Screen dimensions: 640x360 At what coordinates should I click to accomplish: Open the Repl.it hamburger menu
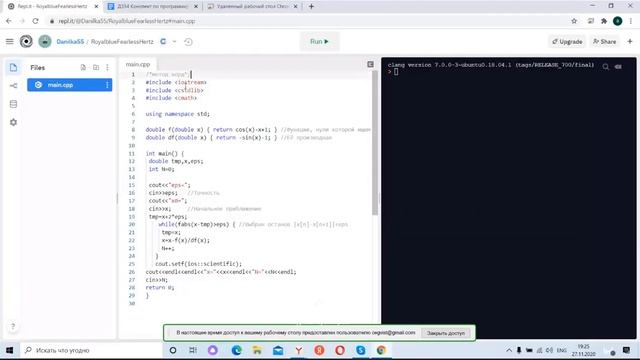pyautogui.click(x=10, y=42)
